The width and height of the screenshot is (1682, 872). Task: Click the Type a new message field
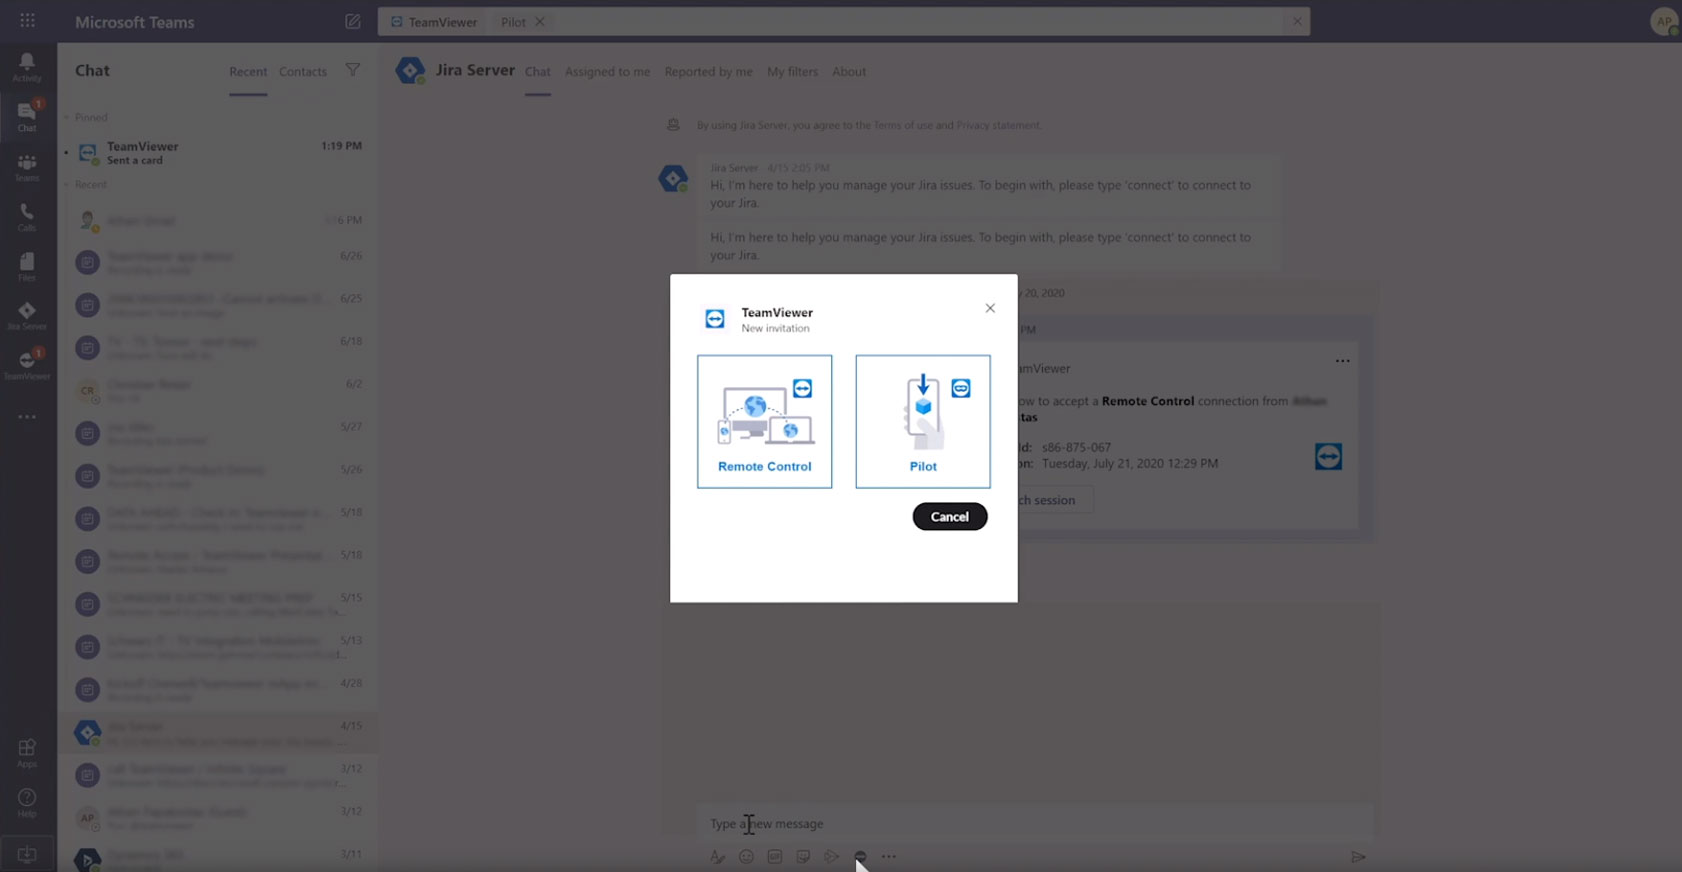coord(1035,823)
